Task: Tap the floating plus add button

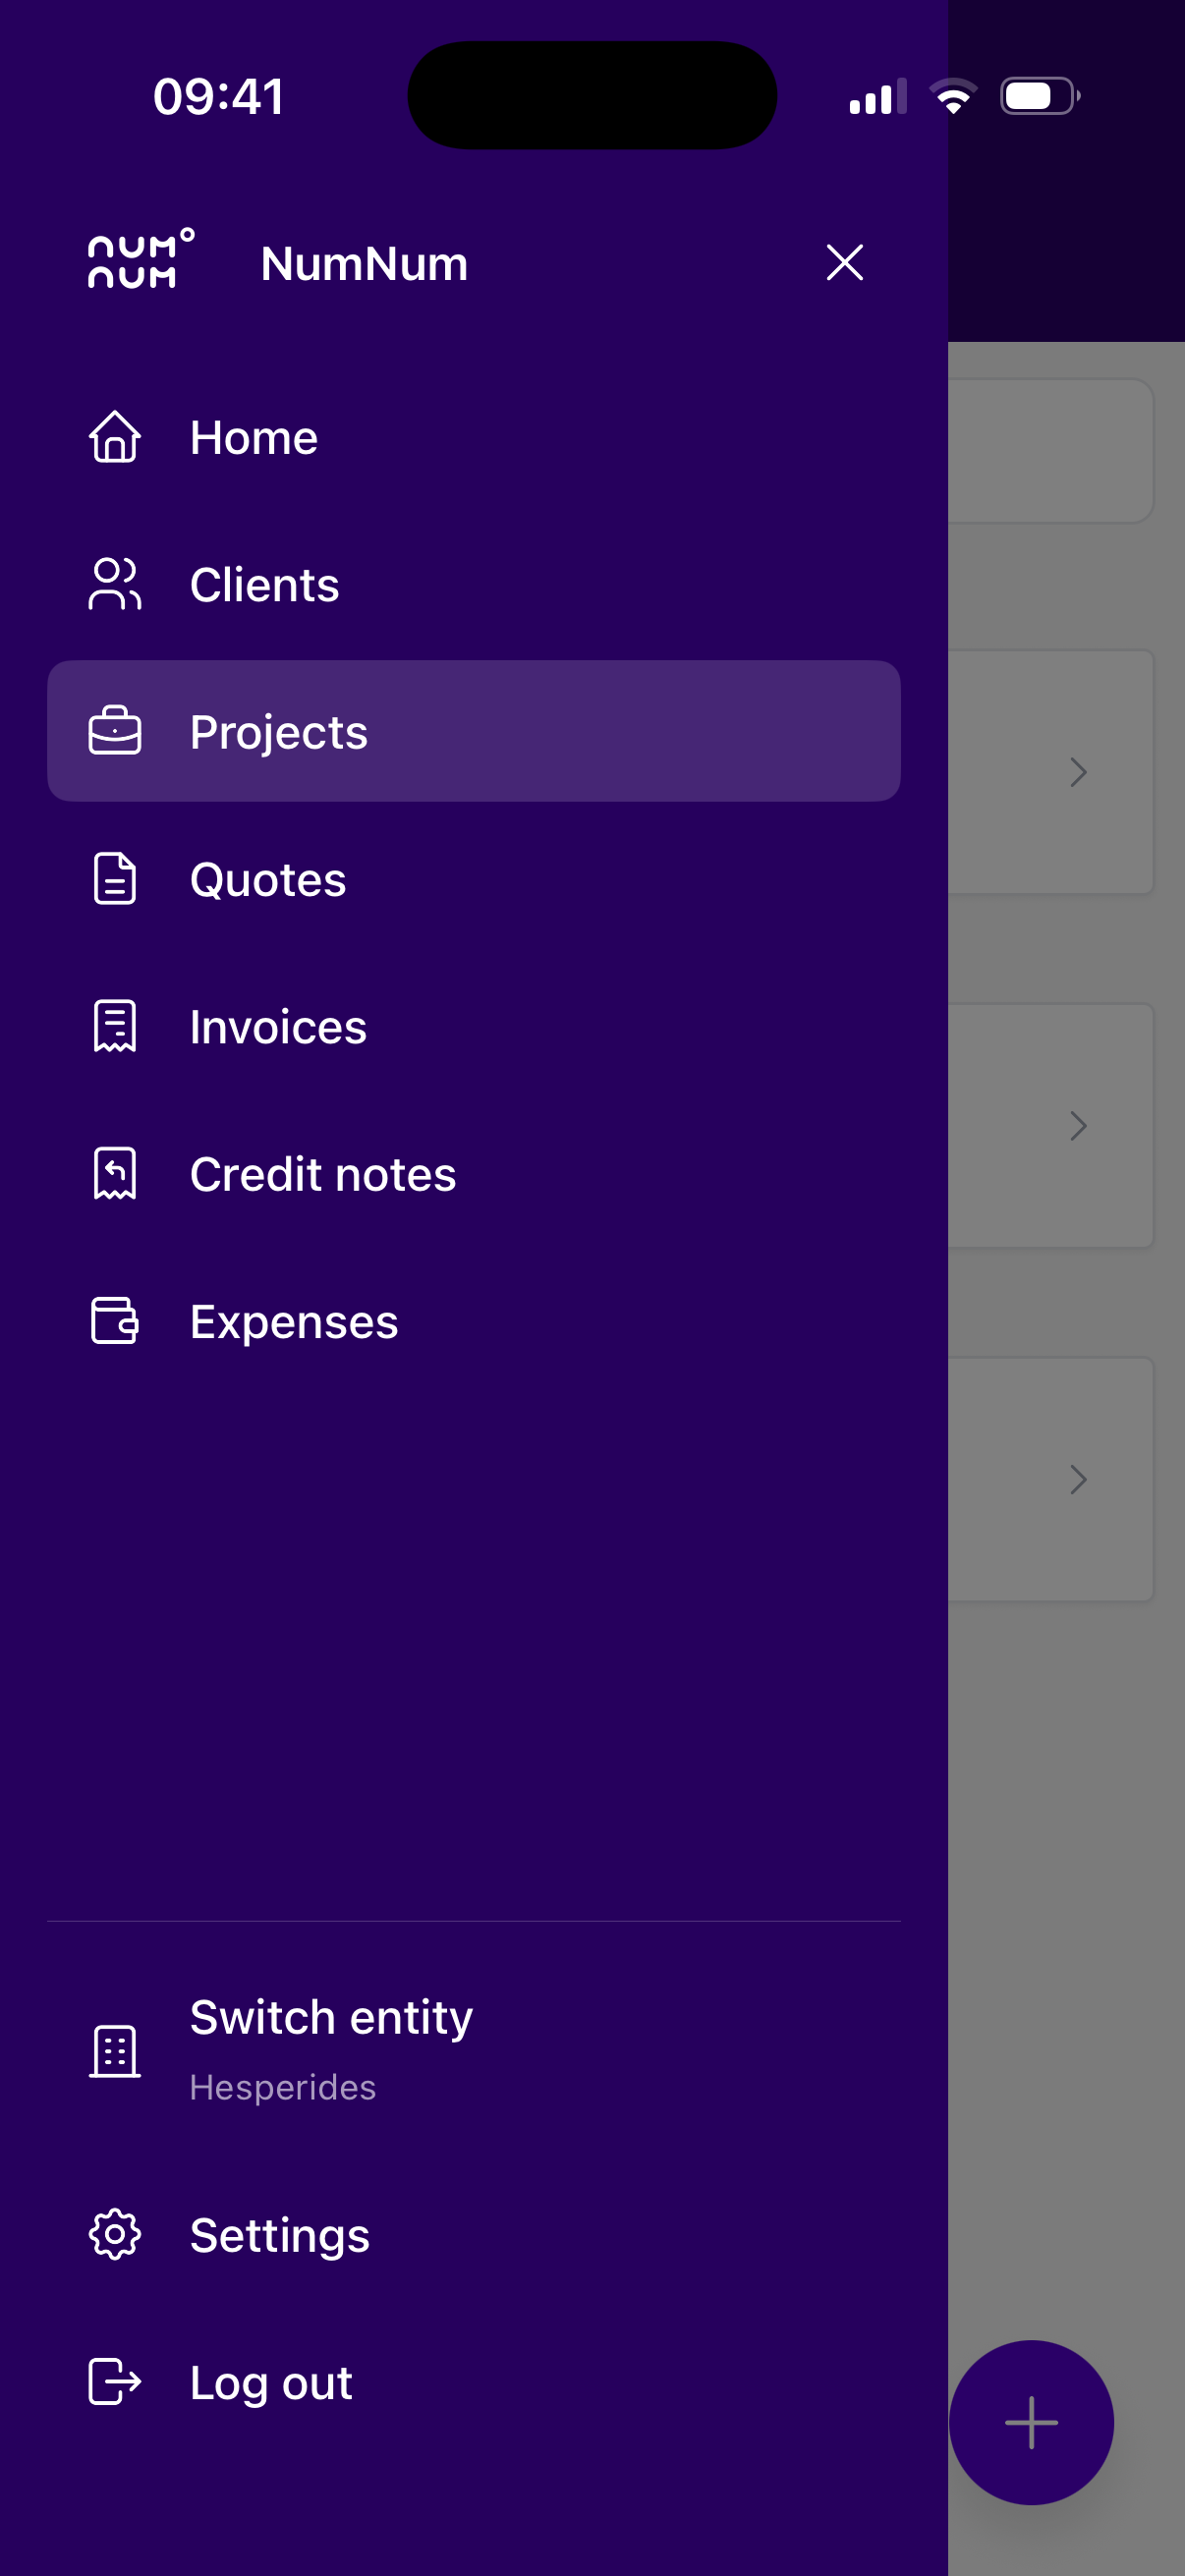Action: coord(1031,2422)
